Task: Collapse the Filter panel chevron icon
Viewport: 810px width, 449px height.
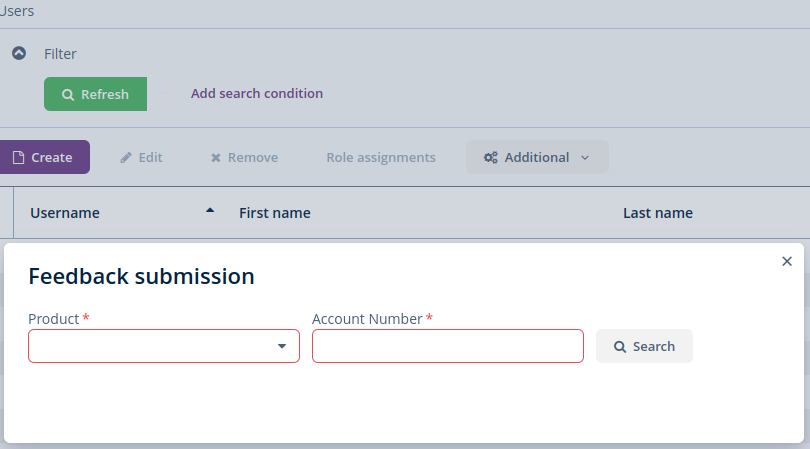Action: point(19,53)
